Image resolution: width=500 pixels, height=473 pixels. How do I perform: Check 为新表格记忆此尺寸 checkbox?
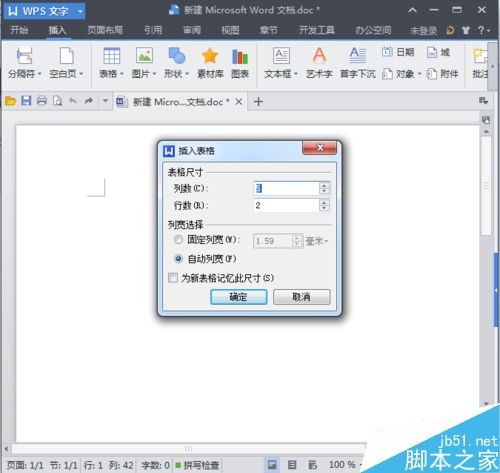173,278
